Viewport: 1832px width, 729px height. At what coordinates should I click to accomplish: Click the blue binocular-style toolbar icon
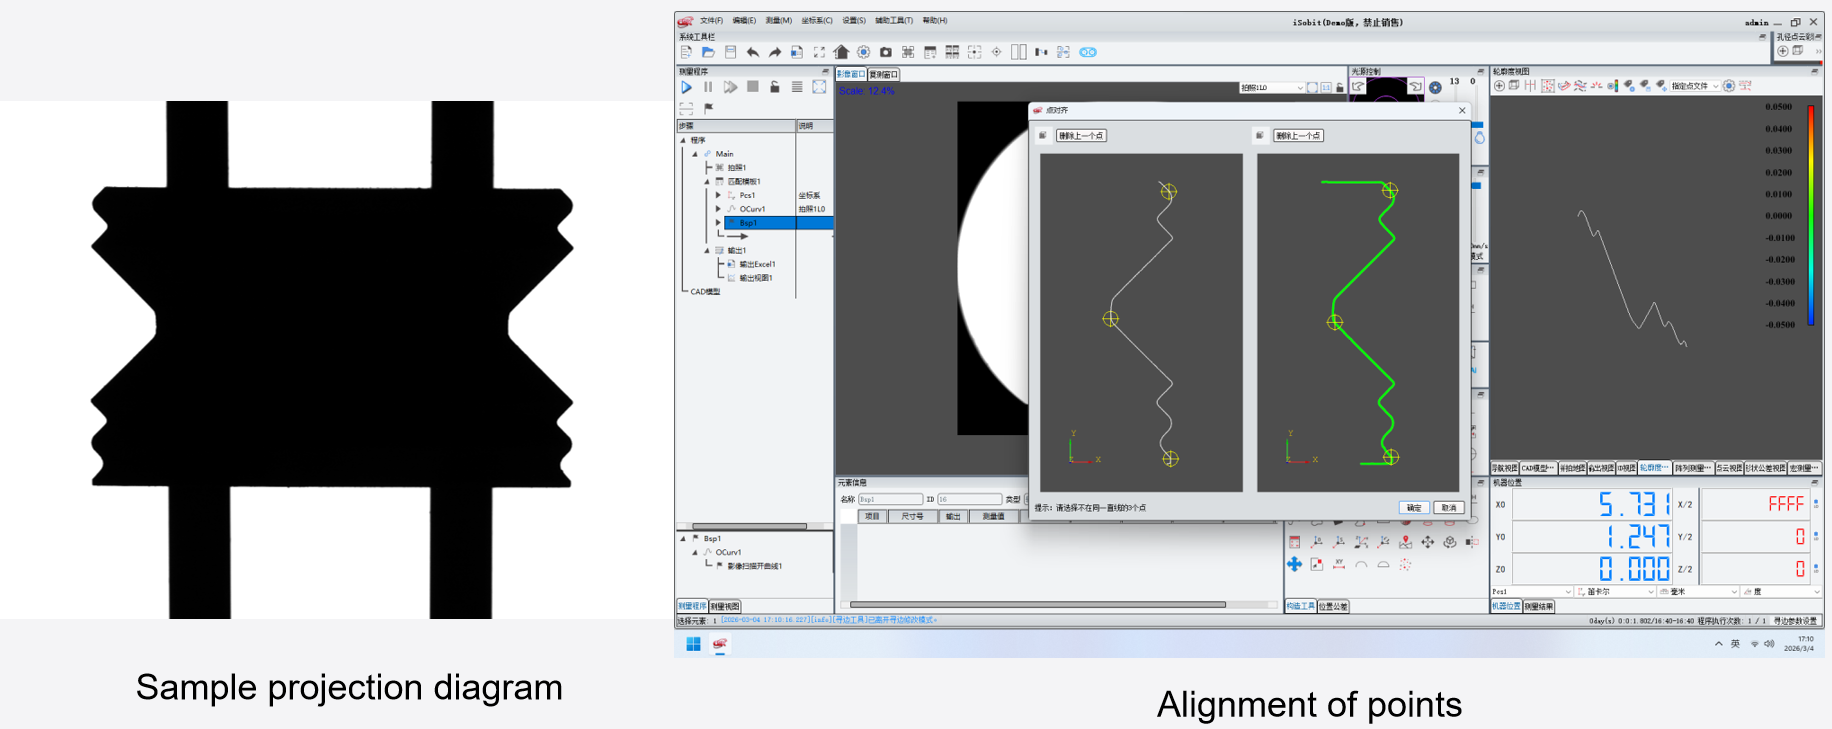click(1088, 52)
